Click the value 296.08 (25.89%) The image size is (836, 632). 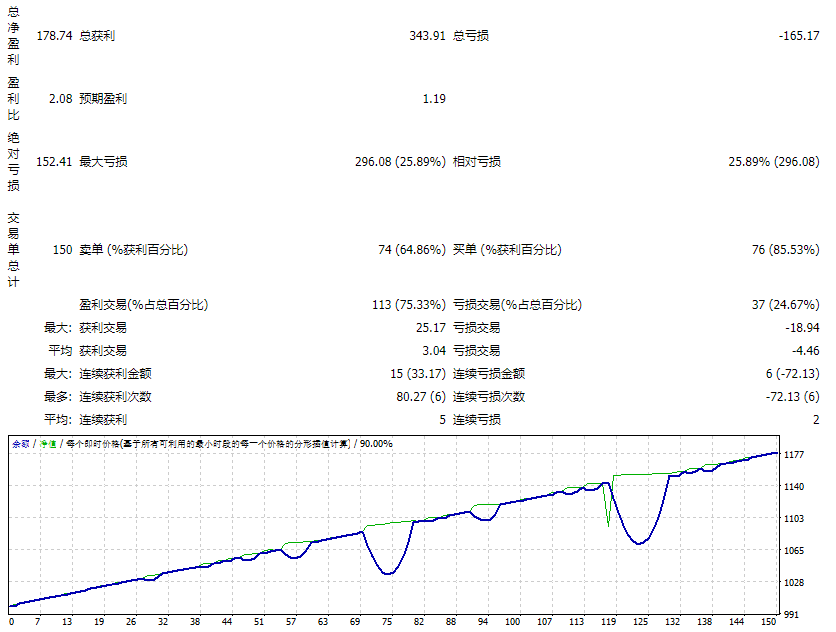pos(400,162)
